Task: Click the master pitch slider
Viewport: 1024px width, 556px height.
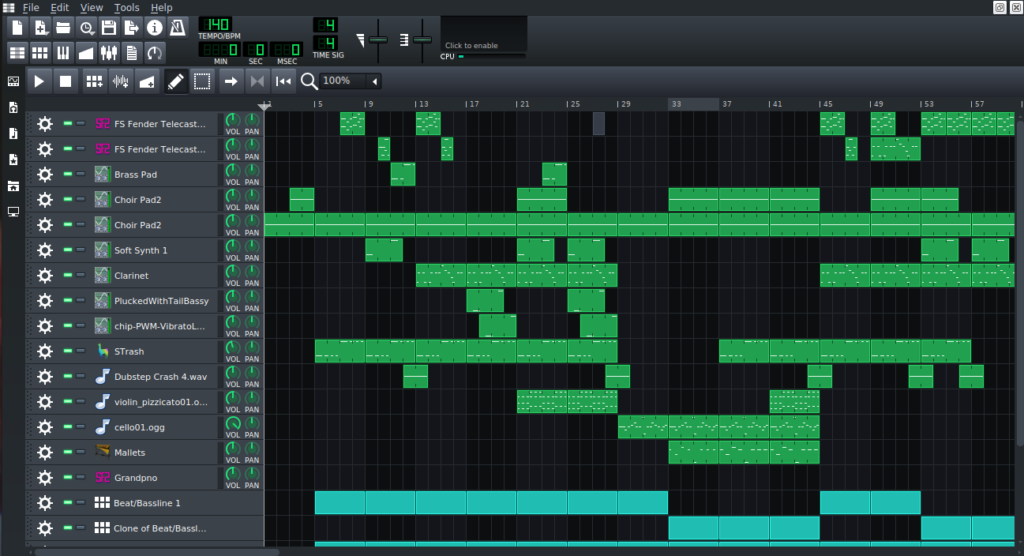Action: pyautogui.click(x=423, y=40)
